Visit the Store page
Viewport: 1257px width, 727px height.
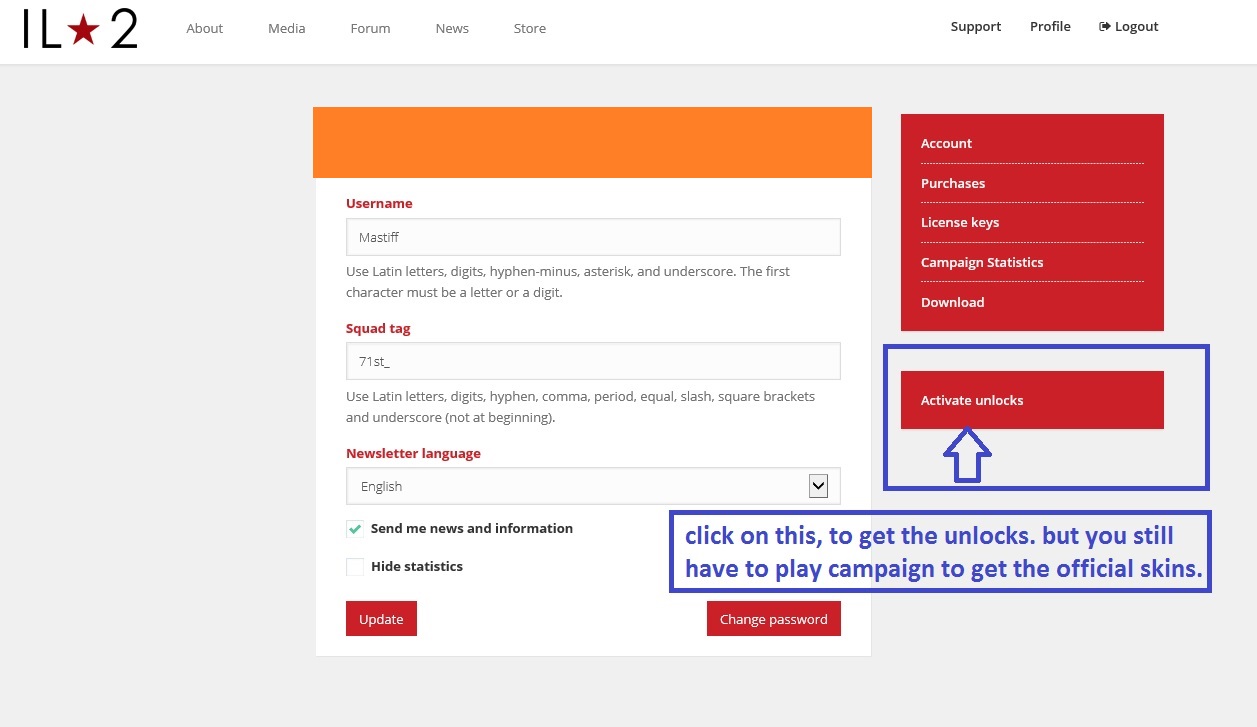click(530, 28)
